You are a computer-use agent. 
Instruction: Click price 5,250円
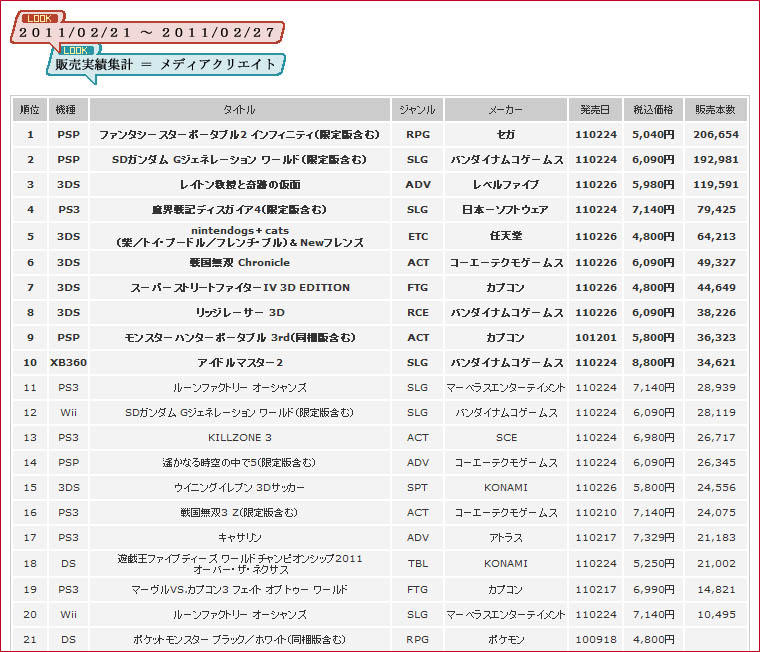[653, 564]
